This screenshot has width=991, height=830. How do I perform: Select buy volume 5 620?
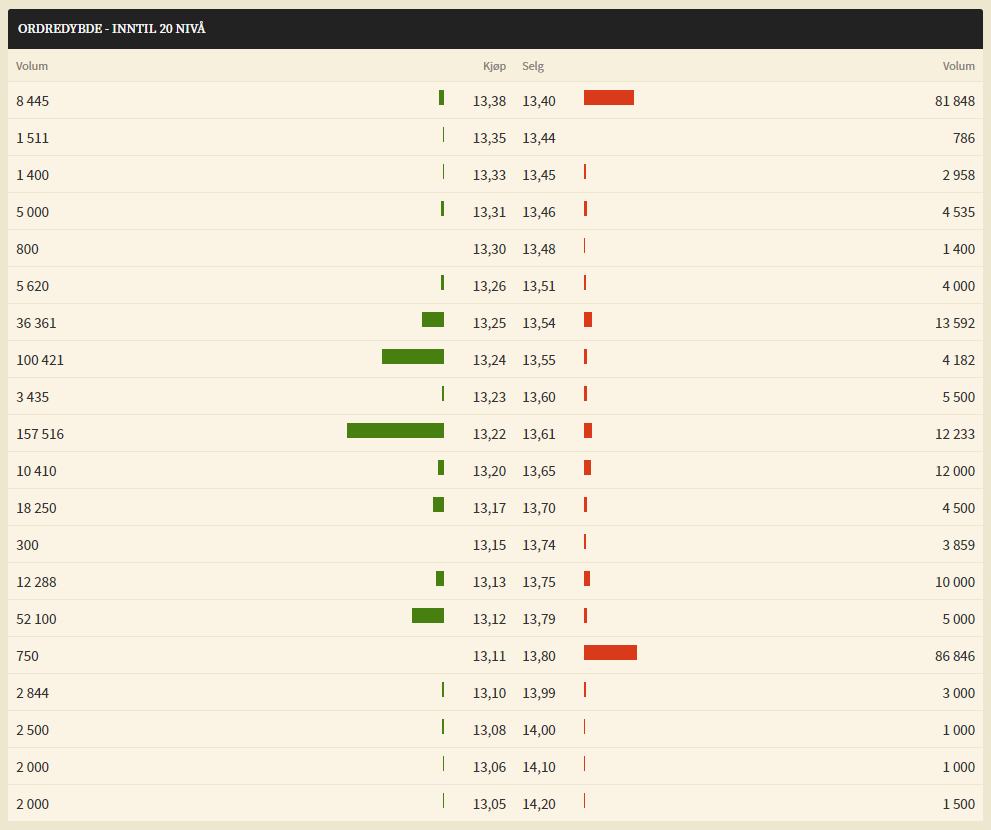point(32,286)
